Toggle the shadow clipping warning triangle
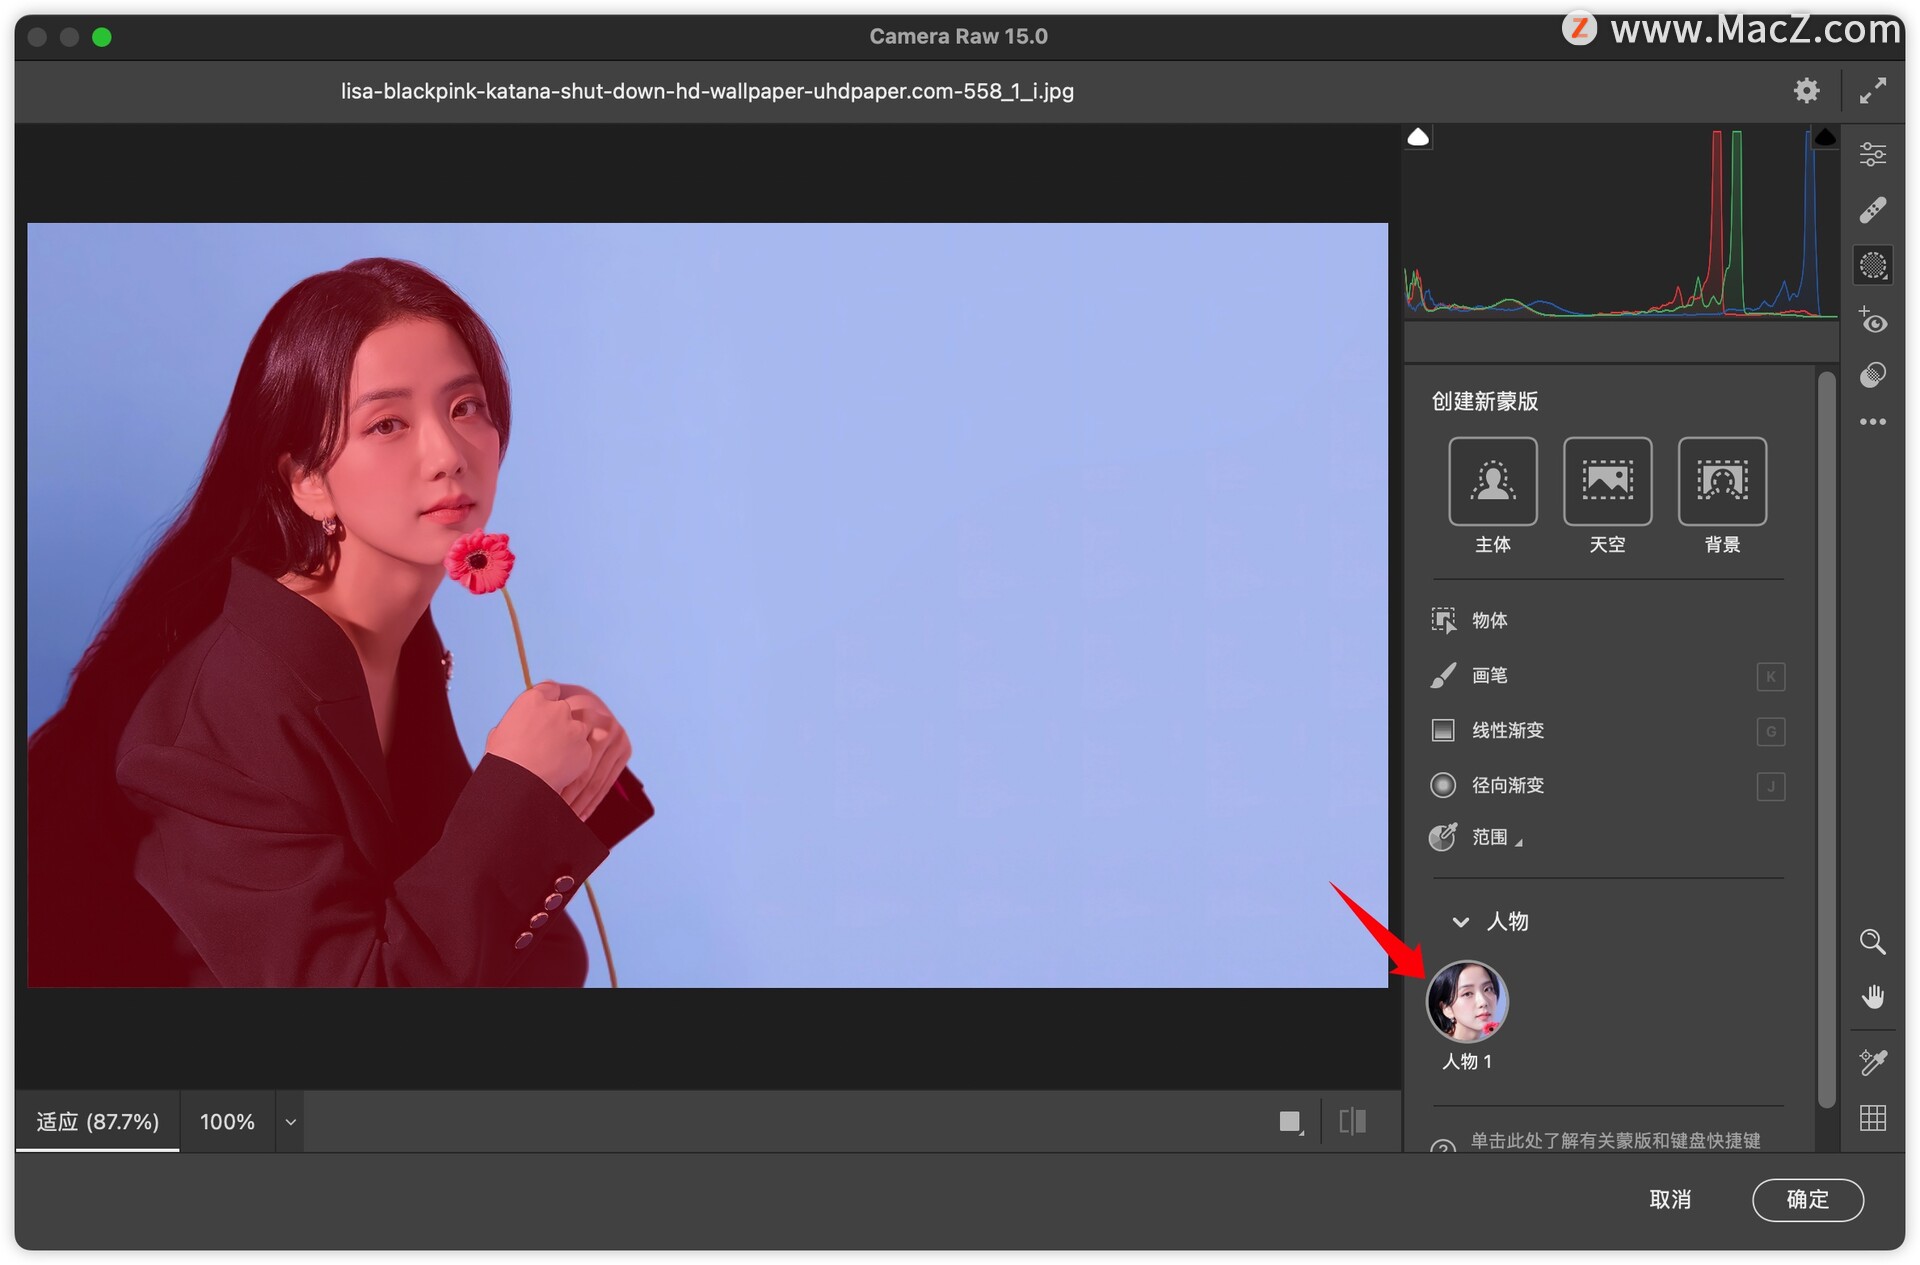Image resolution: width=1920 pixels, height=1265 pixels. tap(1417, 137)
